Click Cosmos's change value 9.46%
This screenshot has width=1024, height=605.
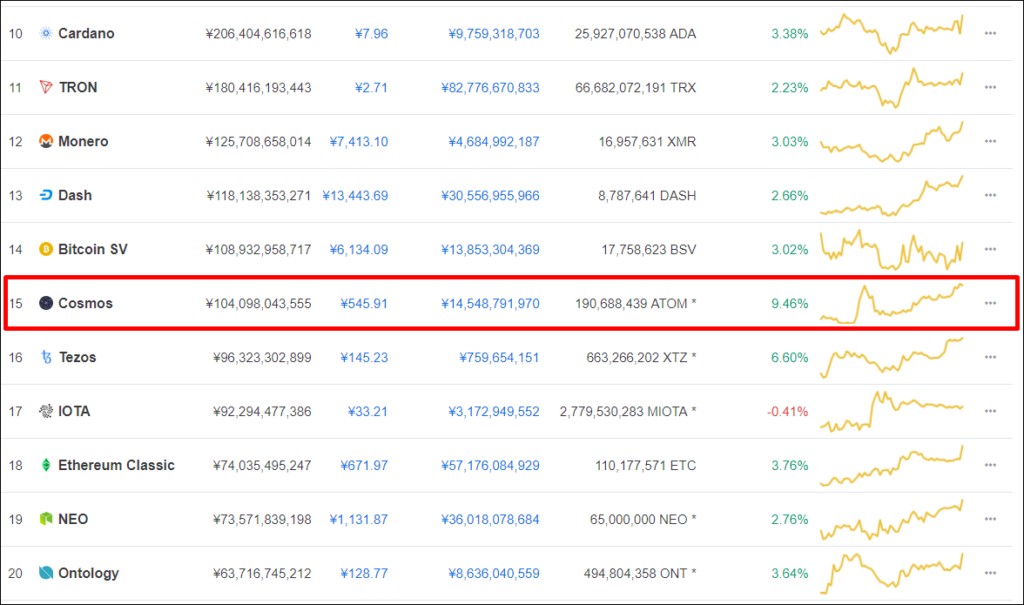pyautogui.click(x=790, y=304)
